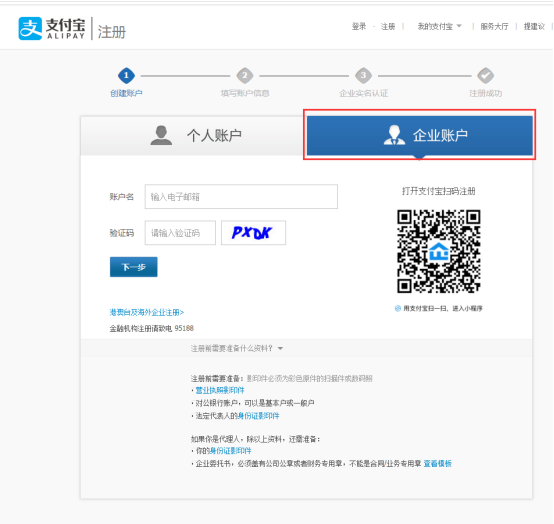Collapse 注册前需要准备什么资料 section
The height and width of the screenshot is (524, 554).
[237, 348]
